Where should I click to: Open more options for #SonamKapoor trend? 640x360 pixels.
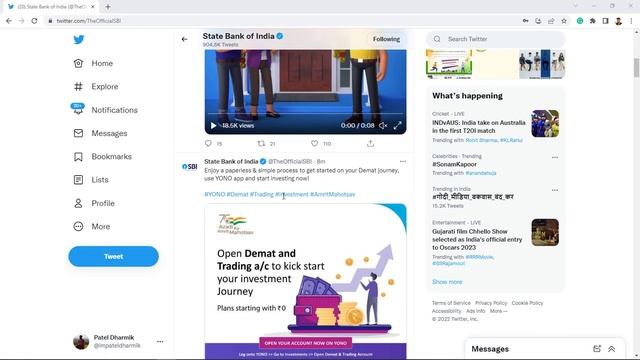(x=555, y=157)
